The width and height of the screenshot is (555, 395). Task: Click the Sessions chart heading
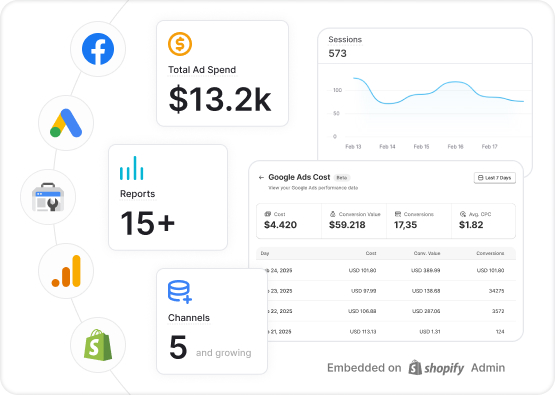pyautogui.click(x=345, y=39)
